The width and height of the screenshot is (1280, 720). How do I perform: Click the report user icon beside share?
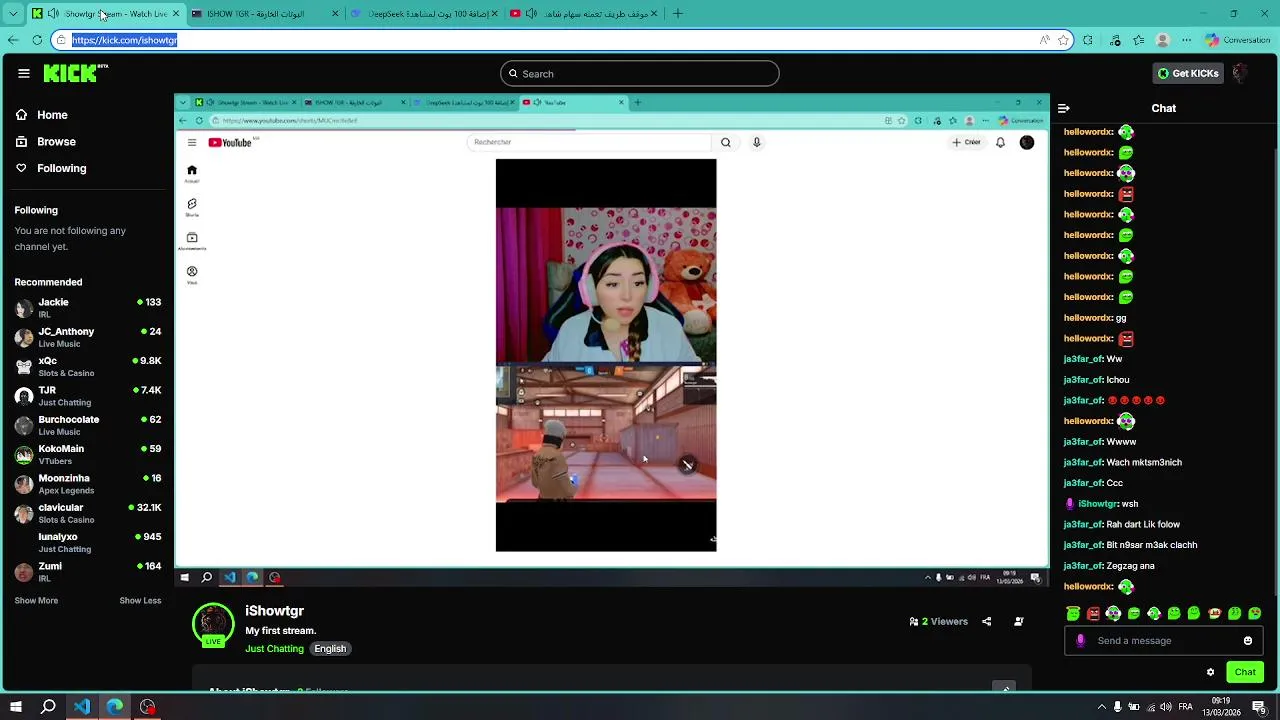[1019, 621]
